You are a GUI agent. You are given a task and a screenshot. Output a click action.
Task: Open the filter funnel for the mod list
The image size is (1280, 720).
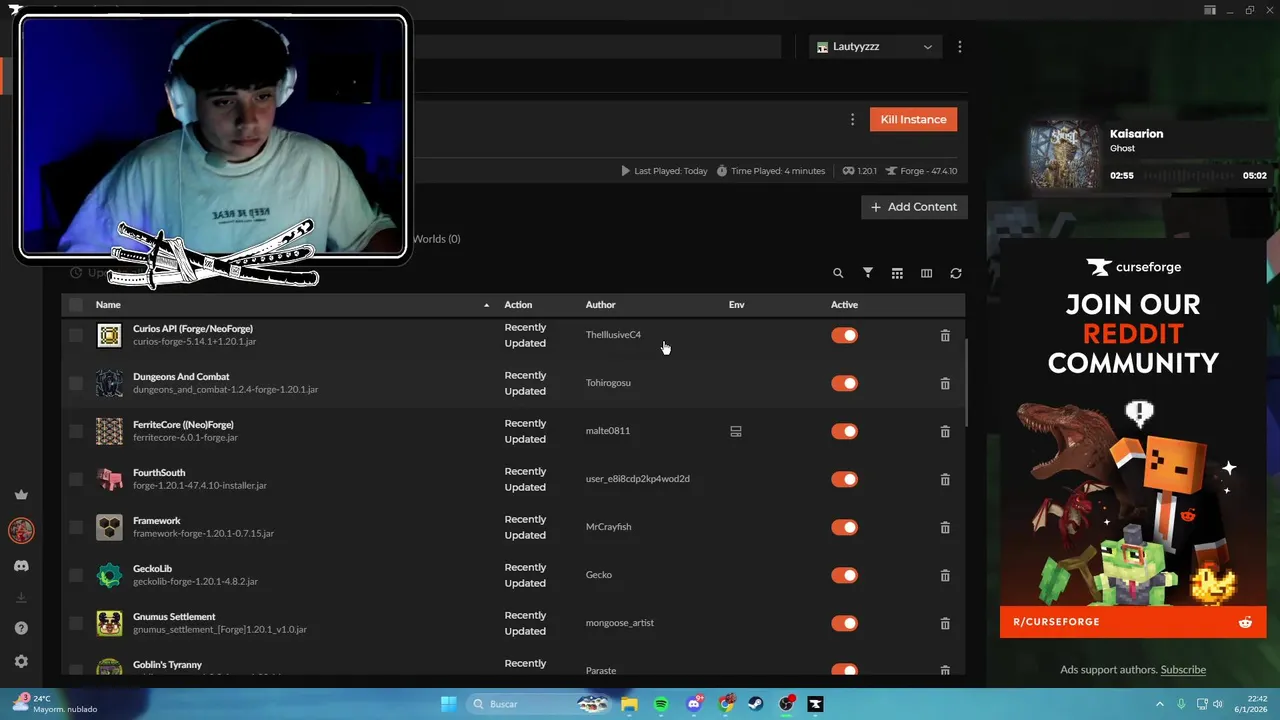868,273
